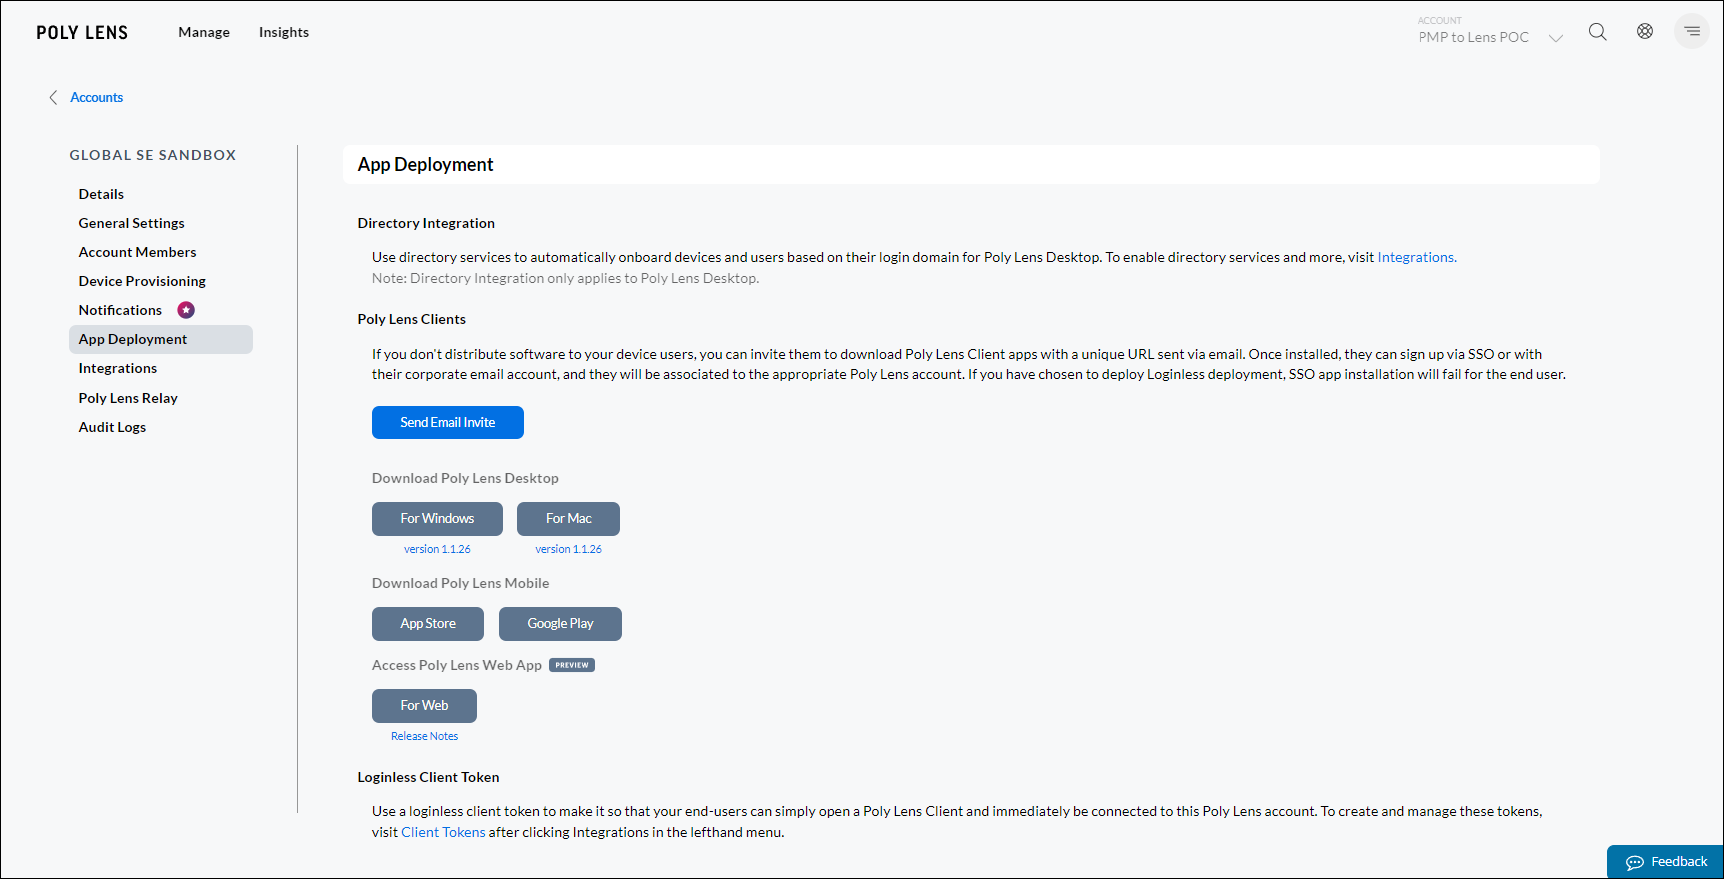Open the Windows version 1.1.26 link
This screenshot has width=1724, height=879.
(x=437, y=549)
